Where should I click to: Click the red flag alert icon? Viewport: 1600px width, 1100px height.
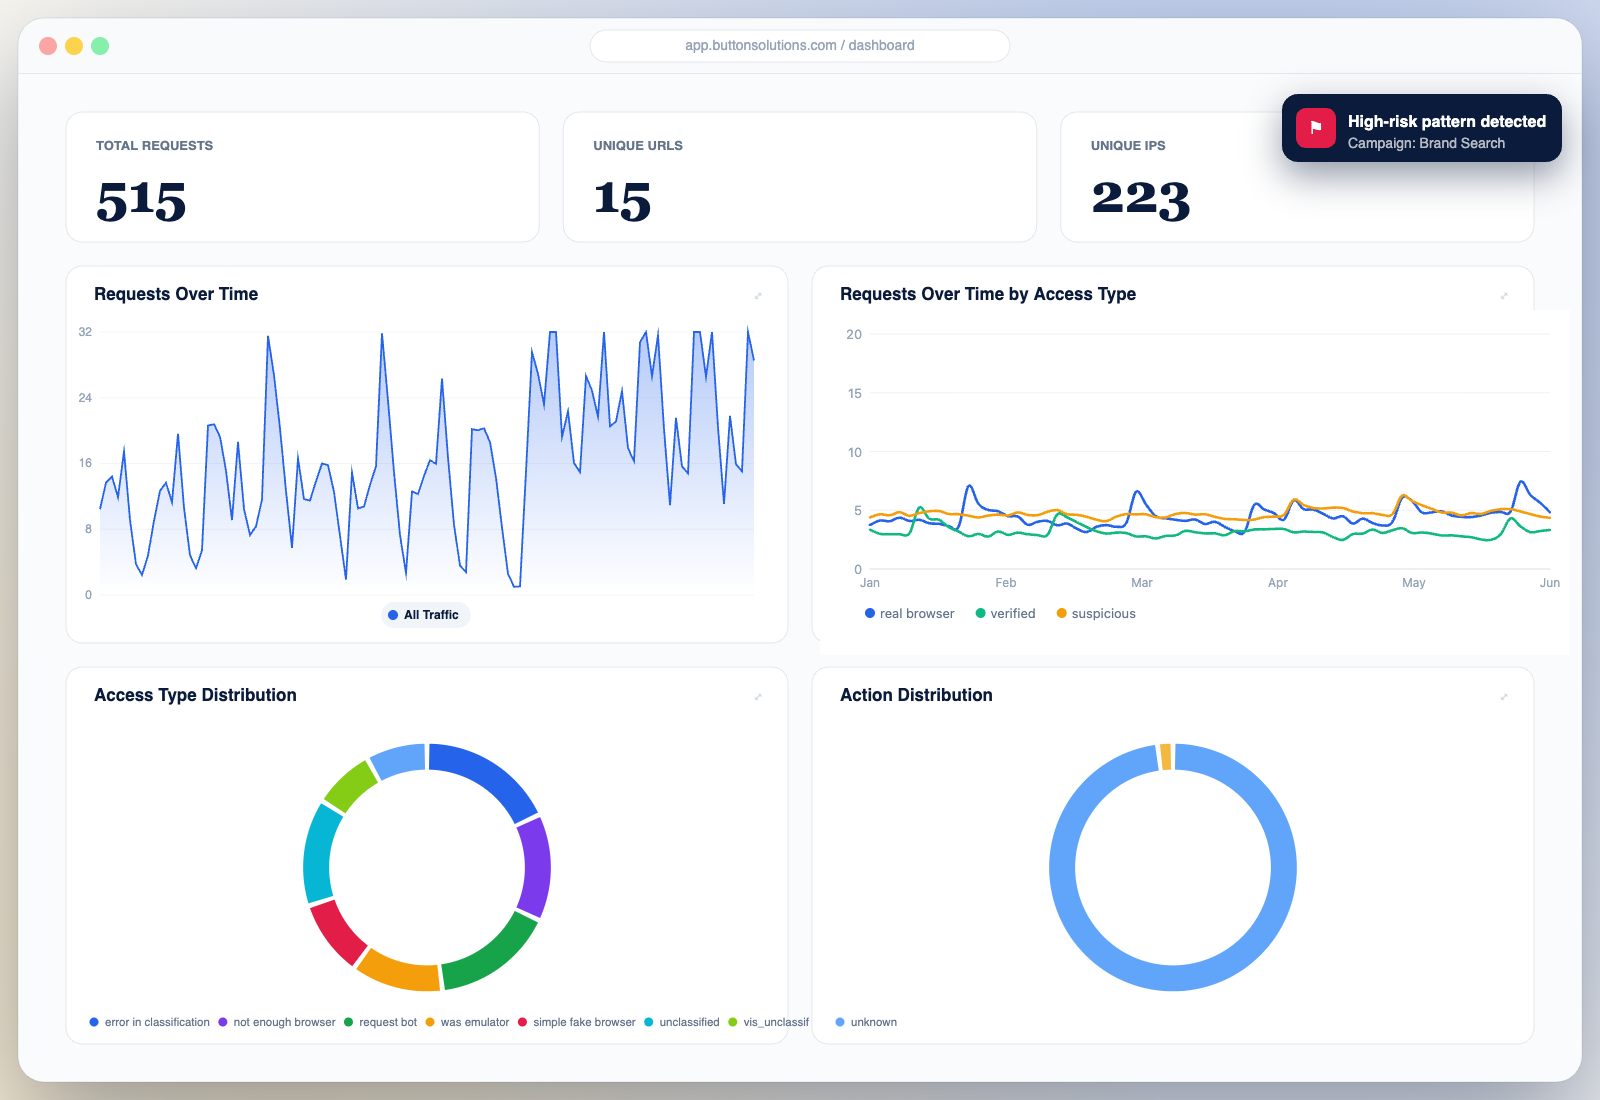1316,128
